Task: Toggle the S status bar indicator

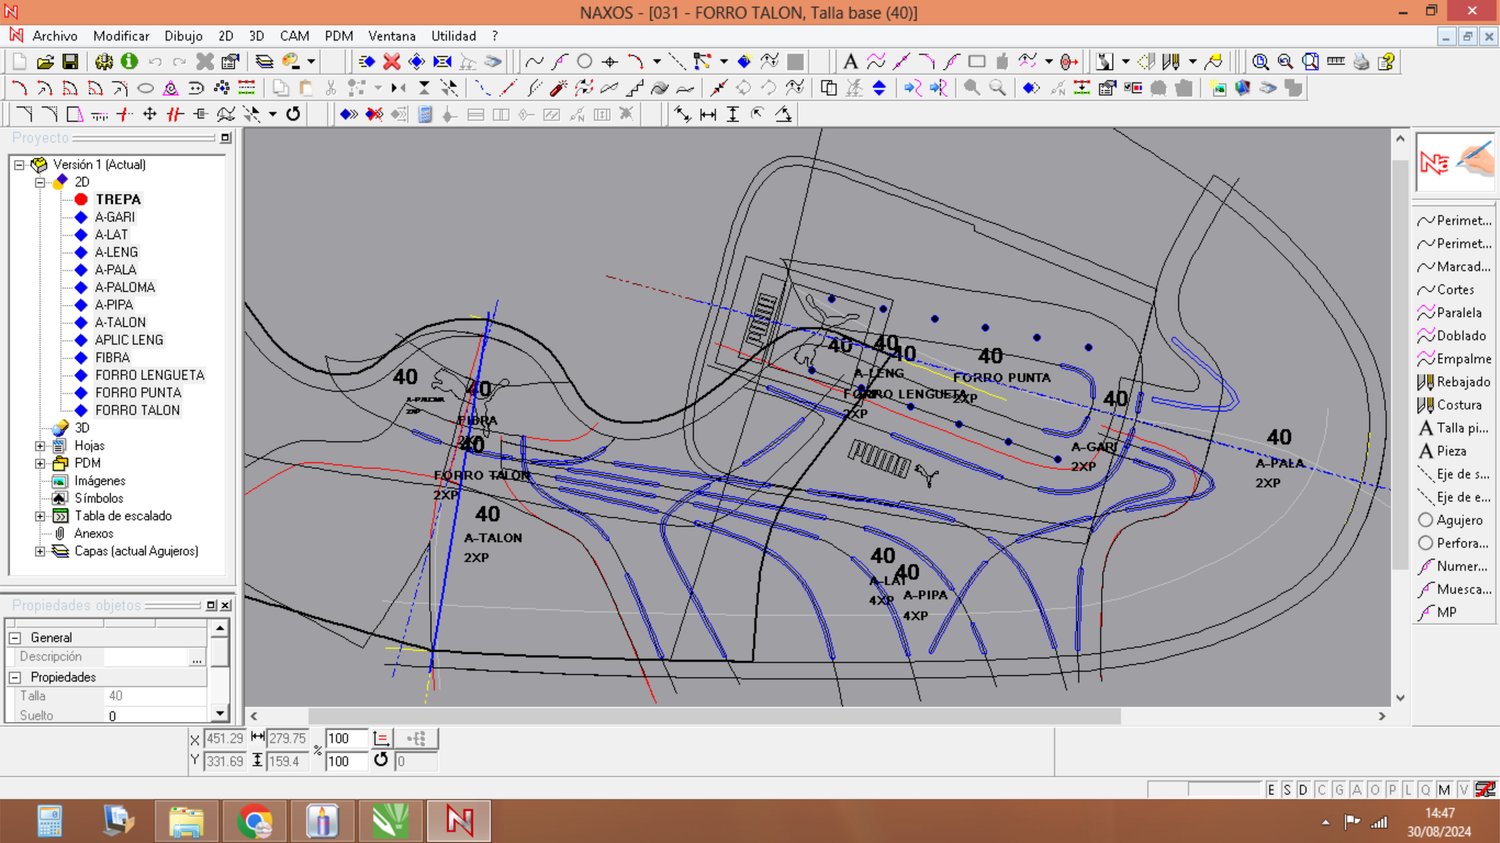Action: click(1287, 790)
